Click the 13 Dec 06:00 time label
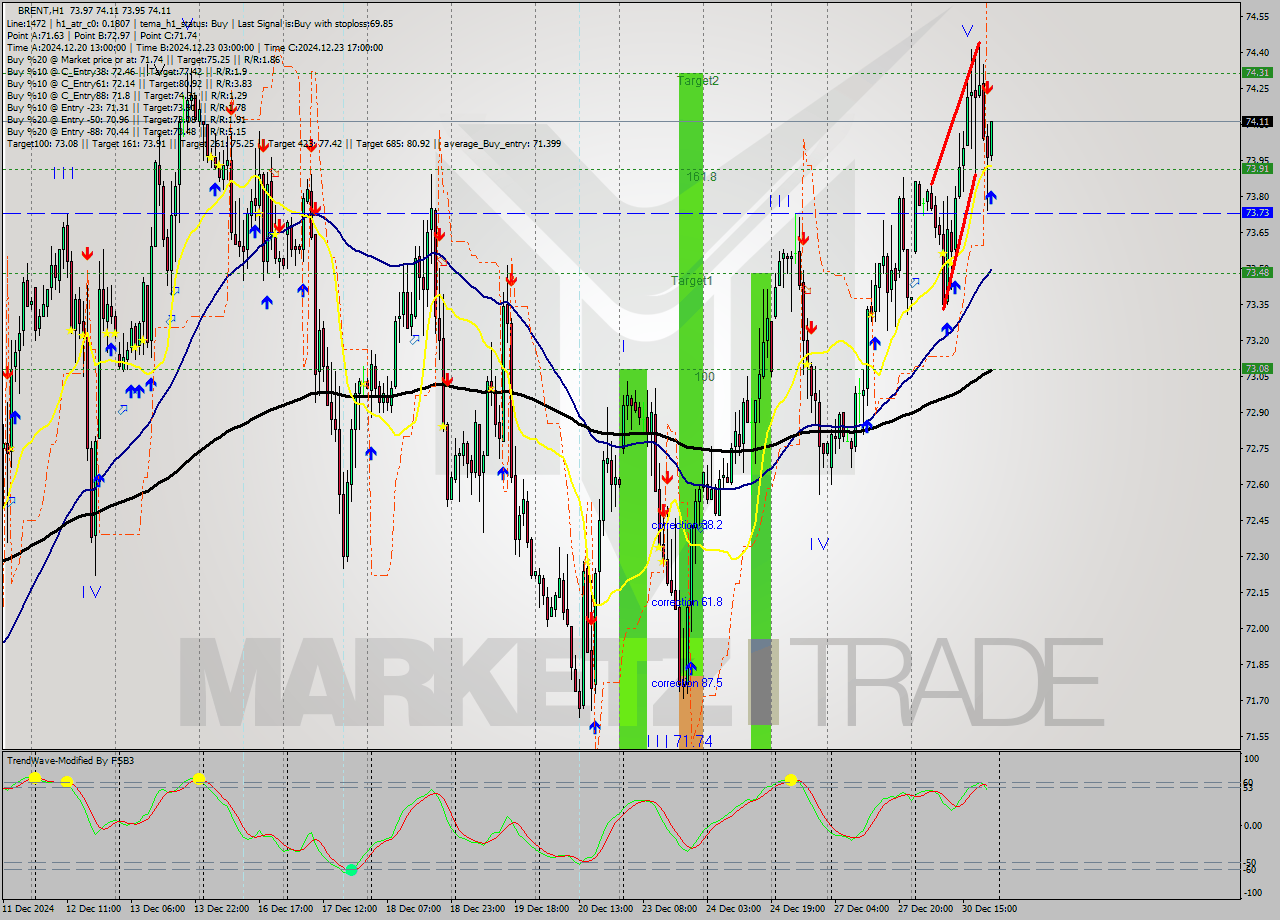This screenshot has height=920, width=1280. point(158,909)
